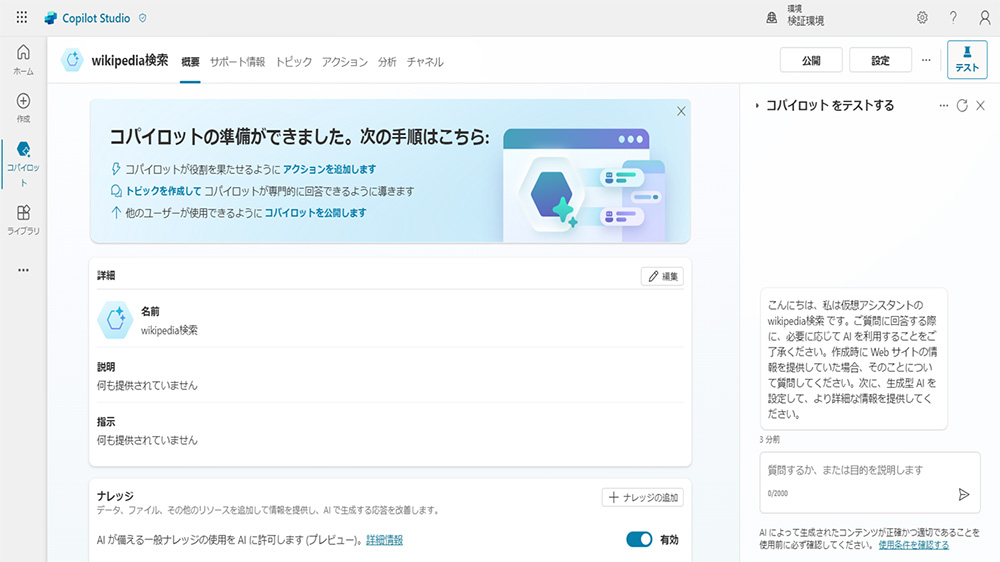Switch to the チャネル tab

[425, 62]
